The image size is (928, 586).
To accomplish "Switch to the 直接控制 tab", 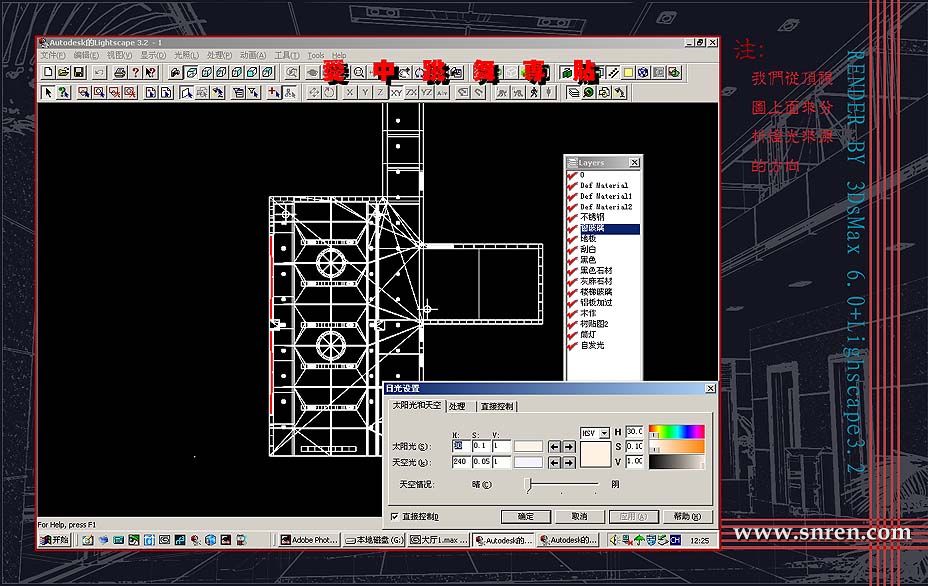I will pyautogui.click(x=497, y=407).
